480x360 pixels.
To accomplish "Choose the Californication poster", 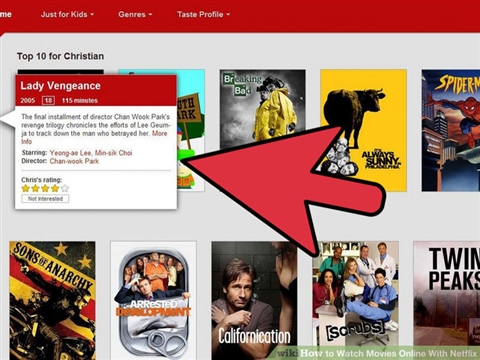I will click(254, 300).
